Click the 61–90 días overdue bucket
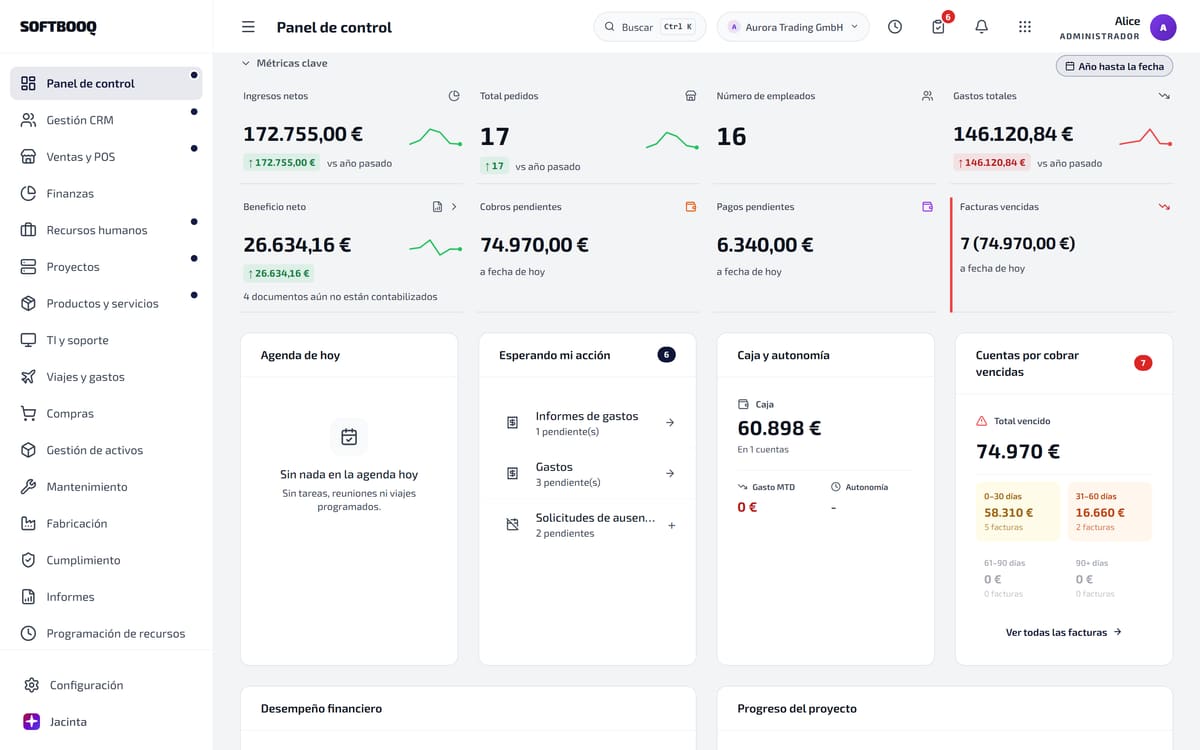 [x=1018, y=578]
